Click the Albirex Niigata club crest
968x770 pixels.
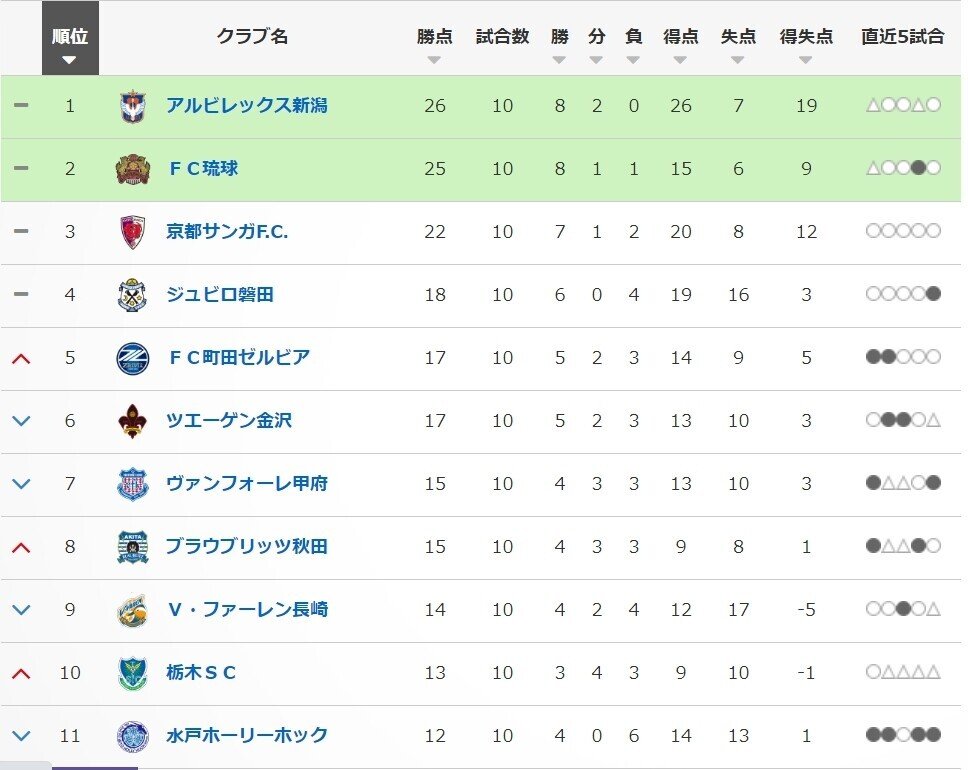(132, 106)
